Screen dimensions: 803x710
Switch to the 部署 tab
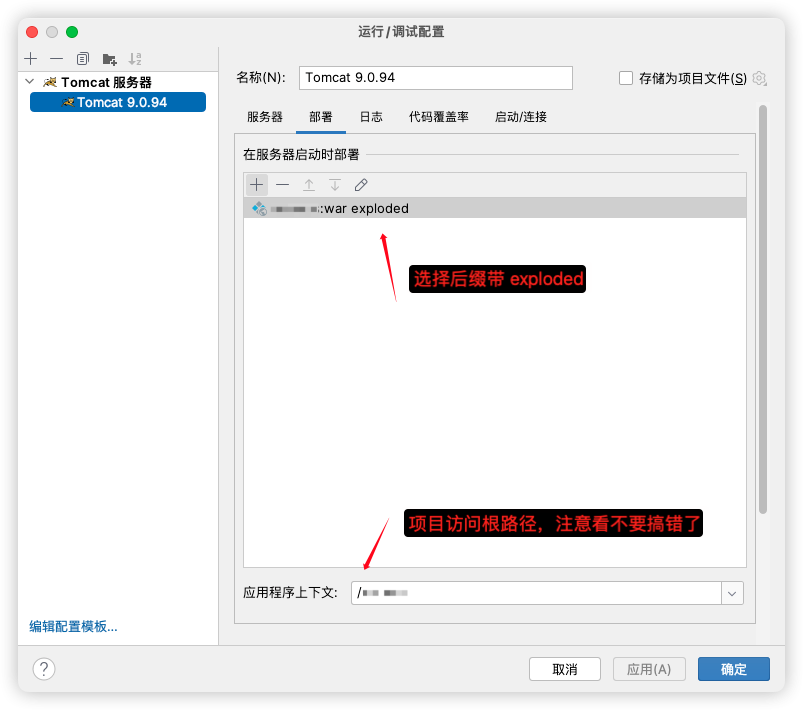click(x=321, y=117)
